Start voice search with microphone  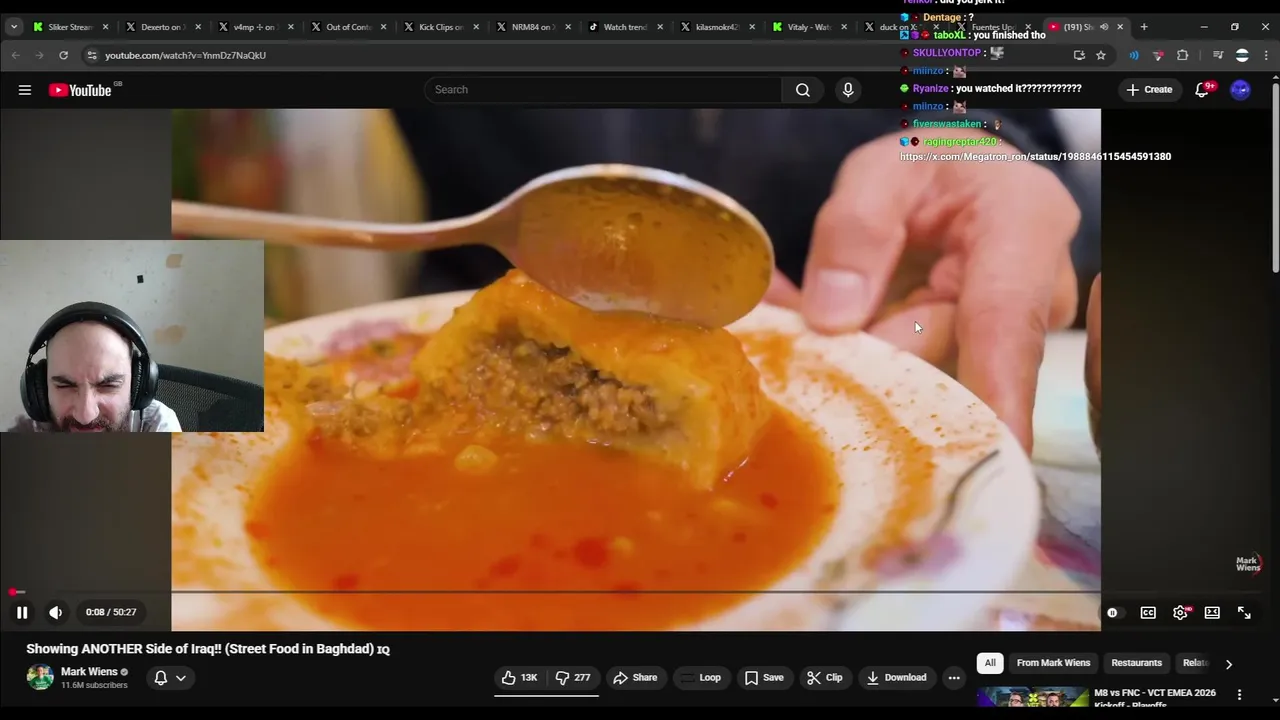tap(848, 90)
